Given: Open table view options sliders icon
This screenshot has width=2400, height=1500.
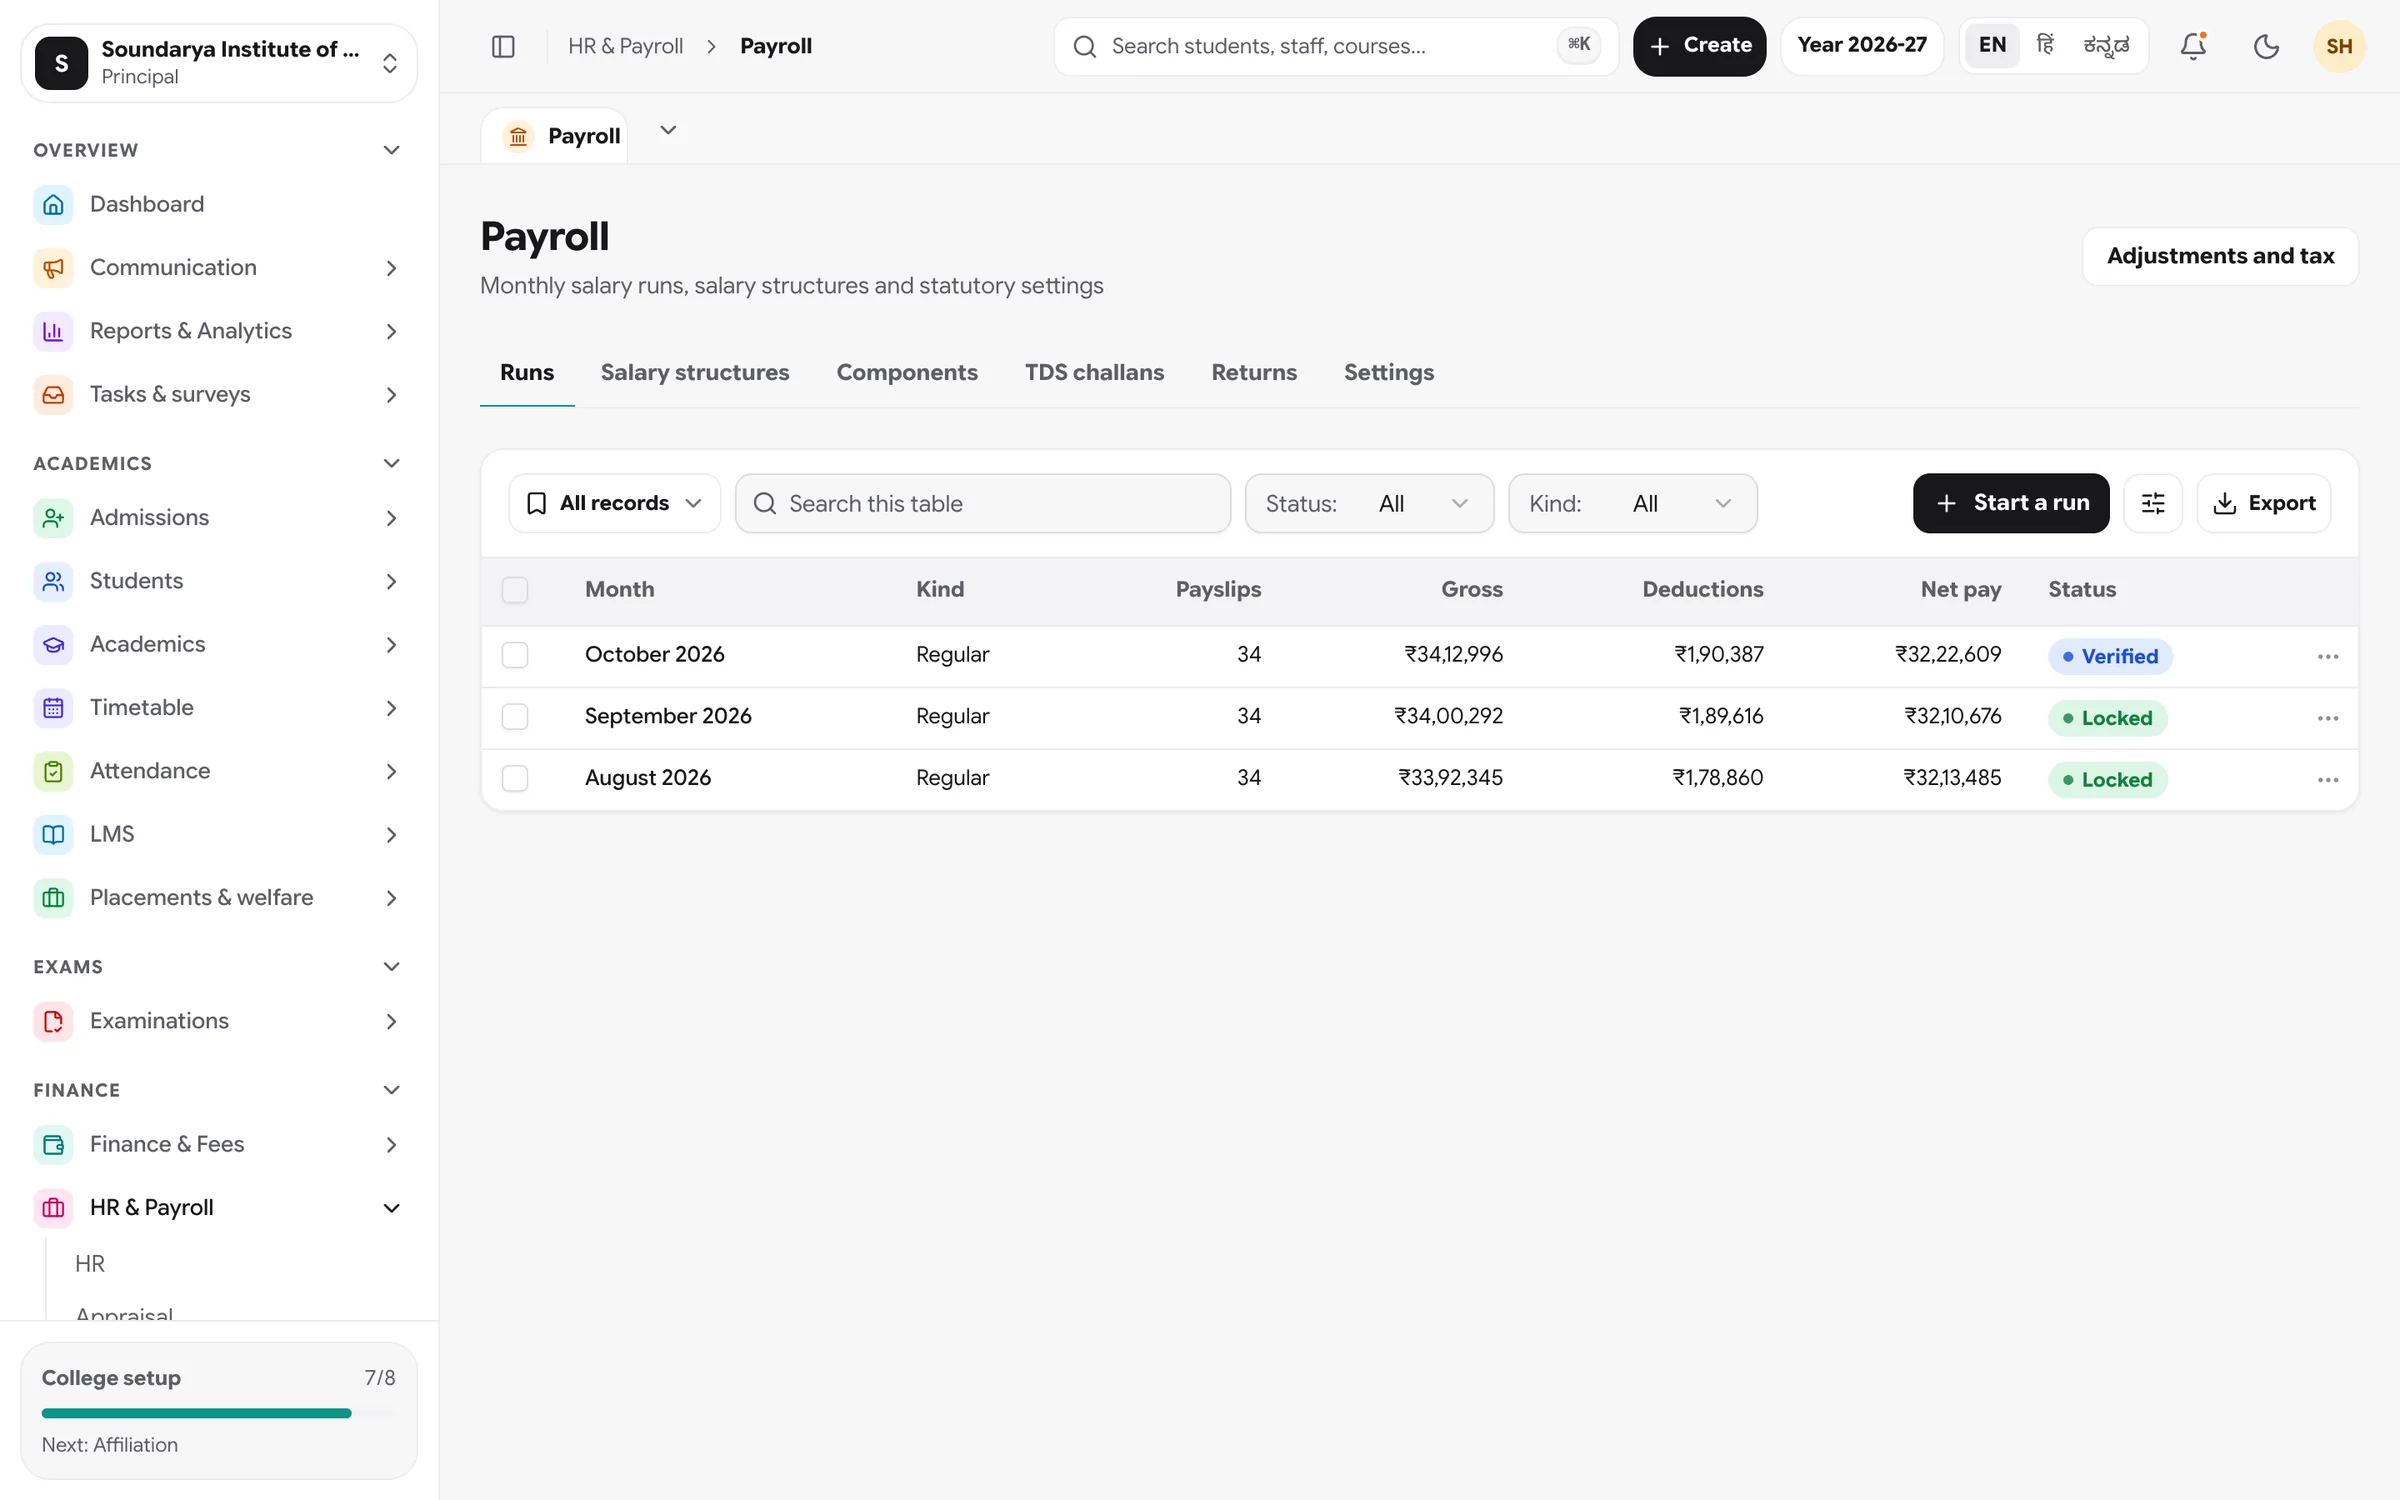Looking at the screenshot, I should 2153,503.
